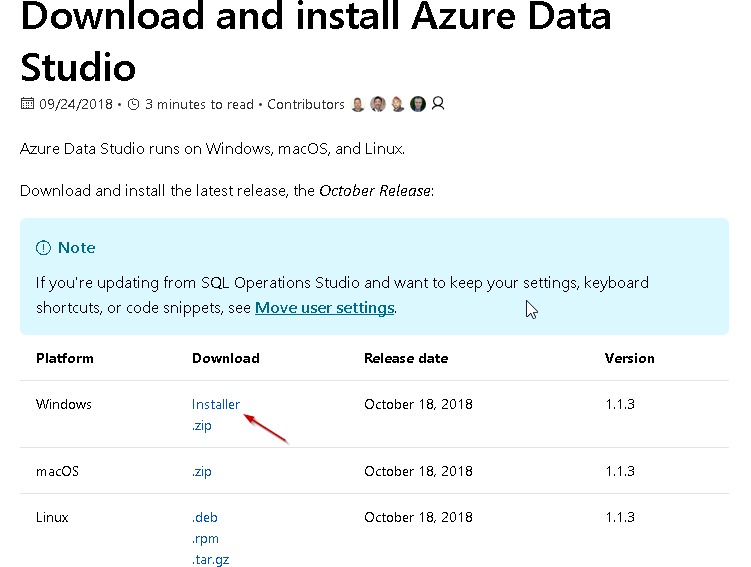
Task: Download the Linux .rpm package
Action: coord(205,539)
